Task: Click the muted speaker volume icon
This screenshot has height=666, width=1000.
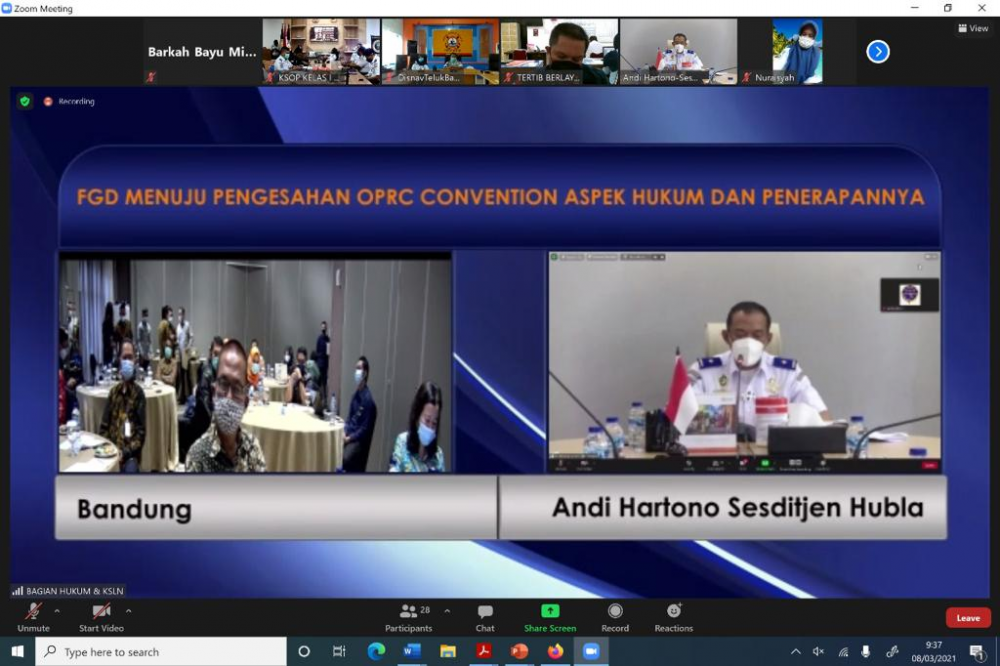Action: coord(818,651)
